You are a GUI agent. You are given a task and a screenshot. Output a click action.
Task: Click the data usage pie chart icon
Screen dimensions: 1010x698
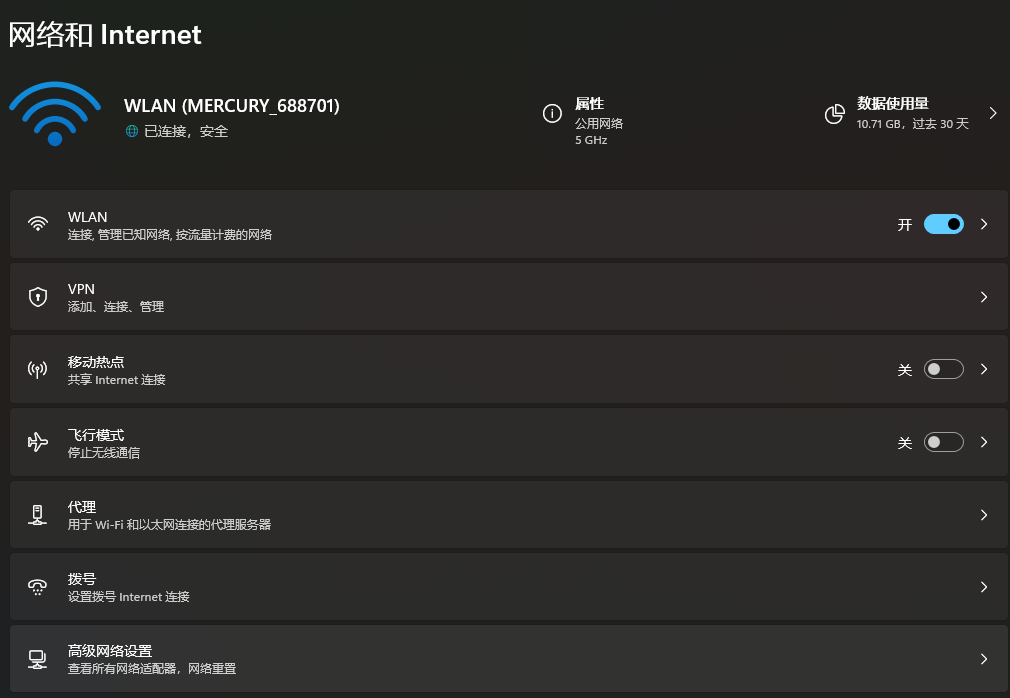834,114
